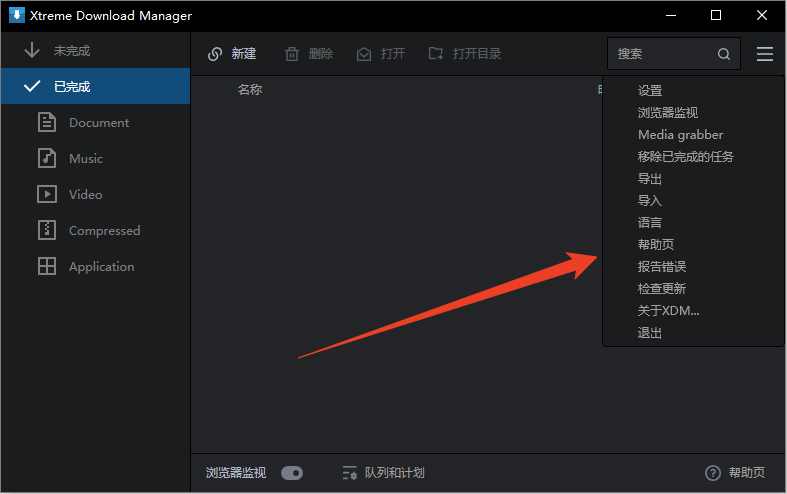Click the 名称 column header
The height and width of the screenshot is (494, 787).
coord(250,90)
